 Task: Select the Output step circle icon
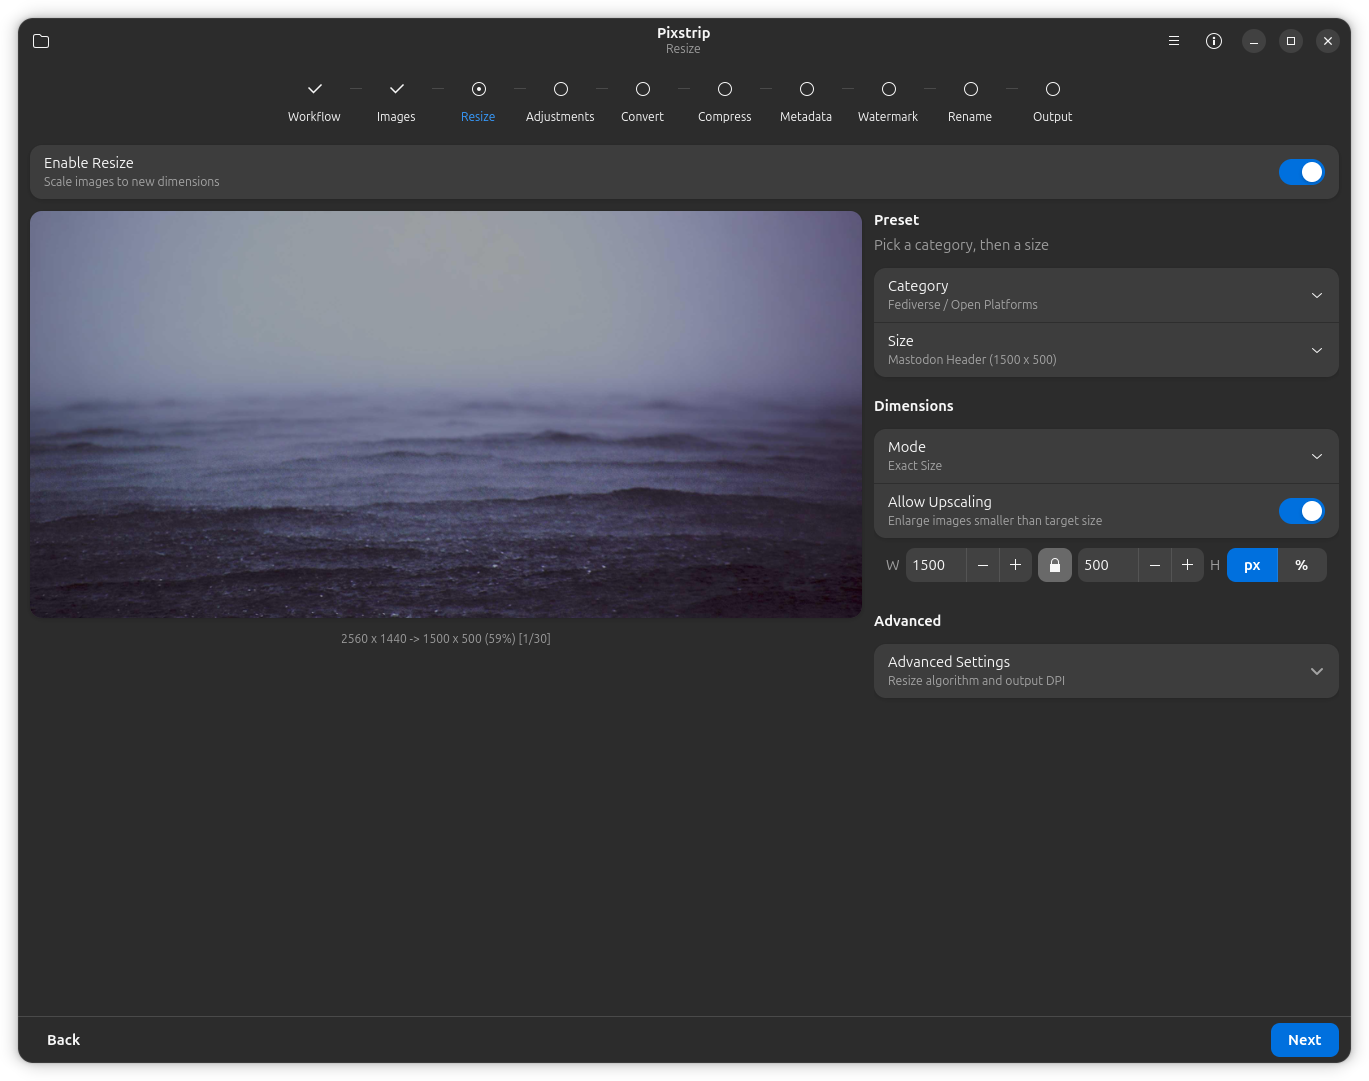1052,89
